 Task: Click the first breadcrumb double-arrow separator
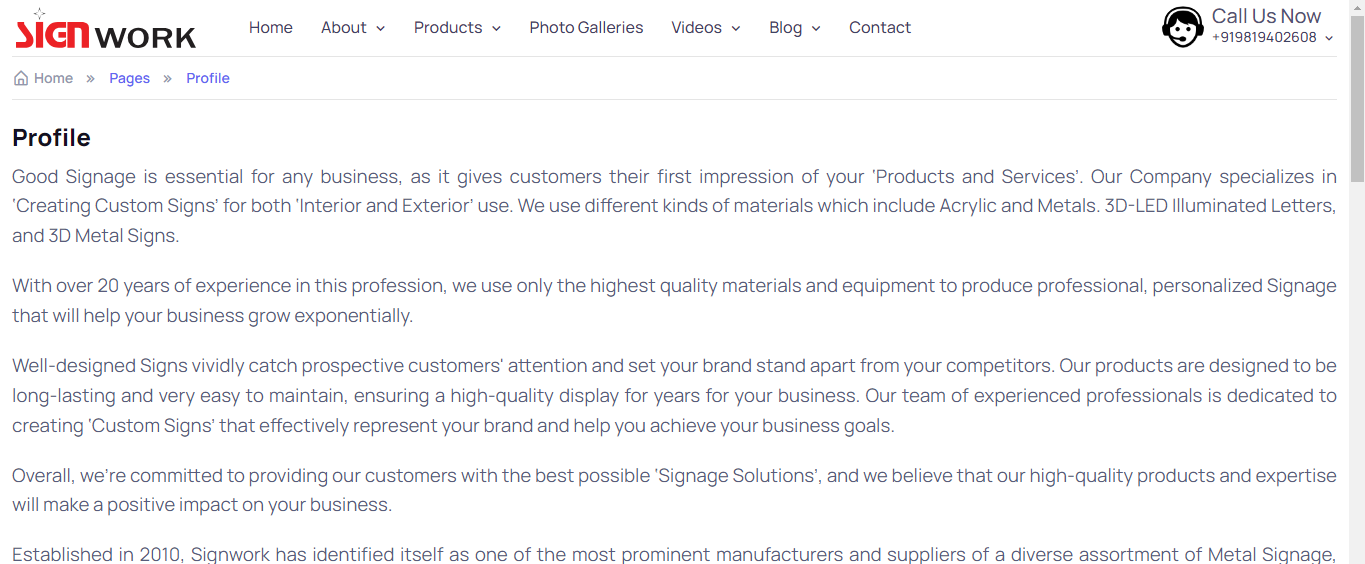pos(91,79)
